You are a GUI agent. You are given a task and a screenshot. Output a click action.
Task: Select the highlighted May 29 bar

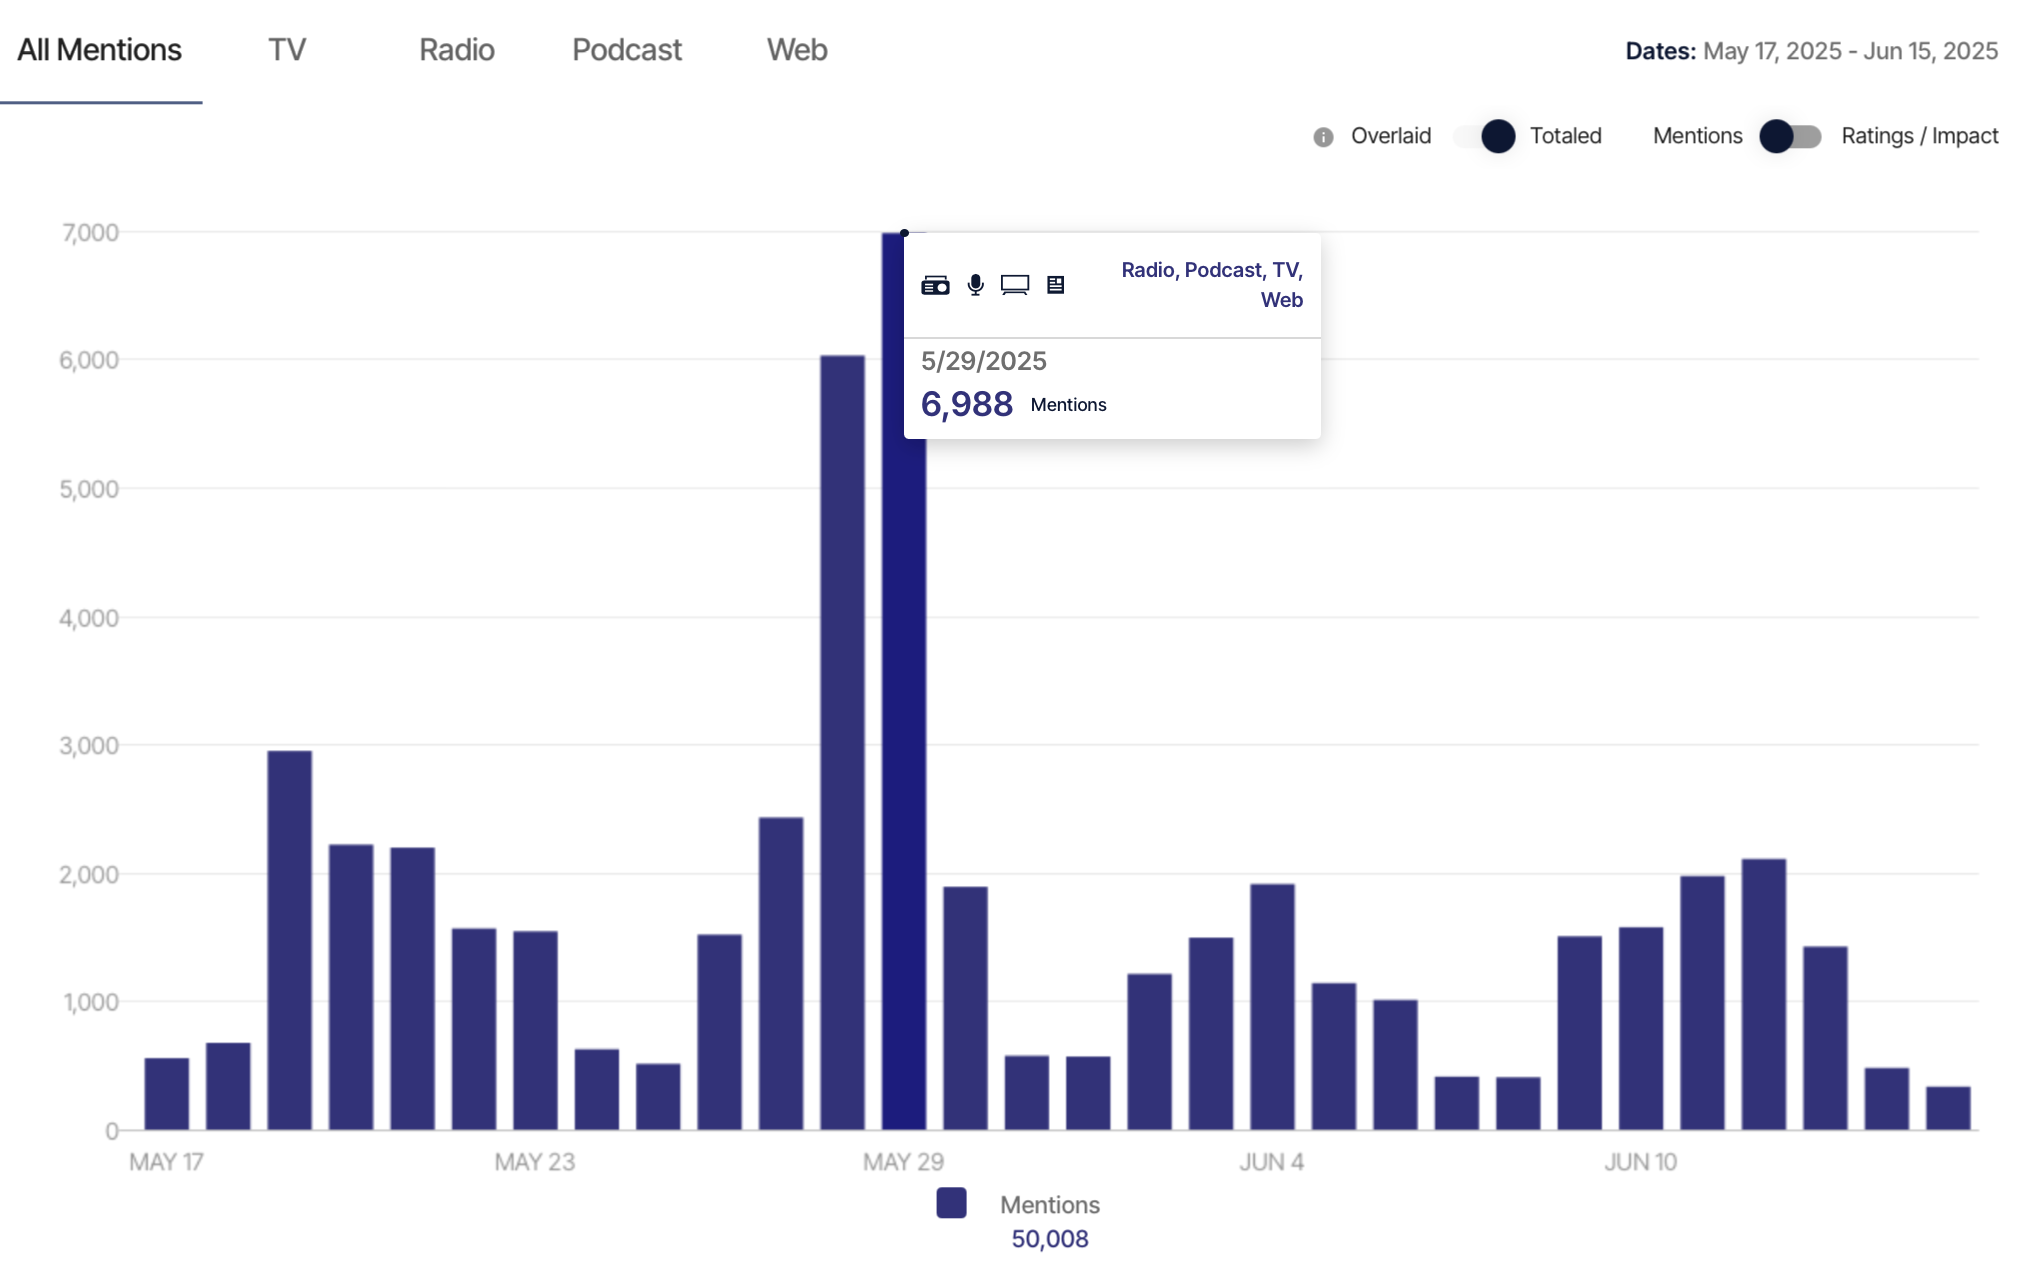pos(904,681)
